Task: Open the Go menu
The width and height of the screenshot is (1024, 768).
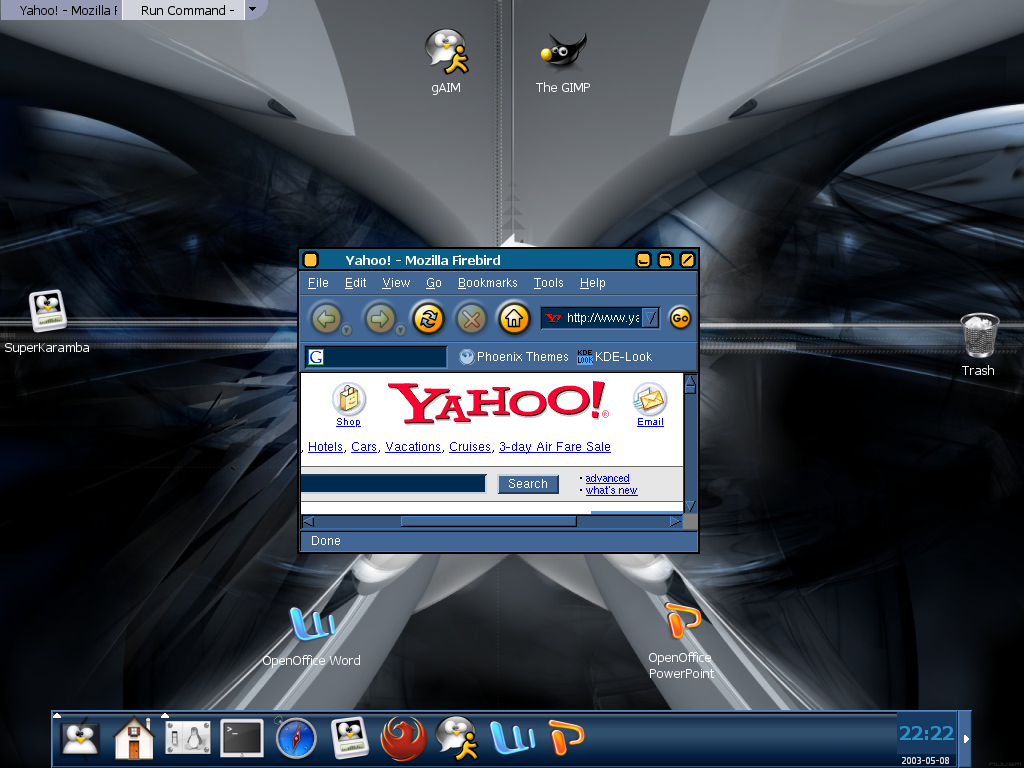Action: click(x=434, y=283)
